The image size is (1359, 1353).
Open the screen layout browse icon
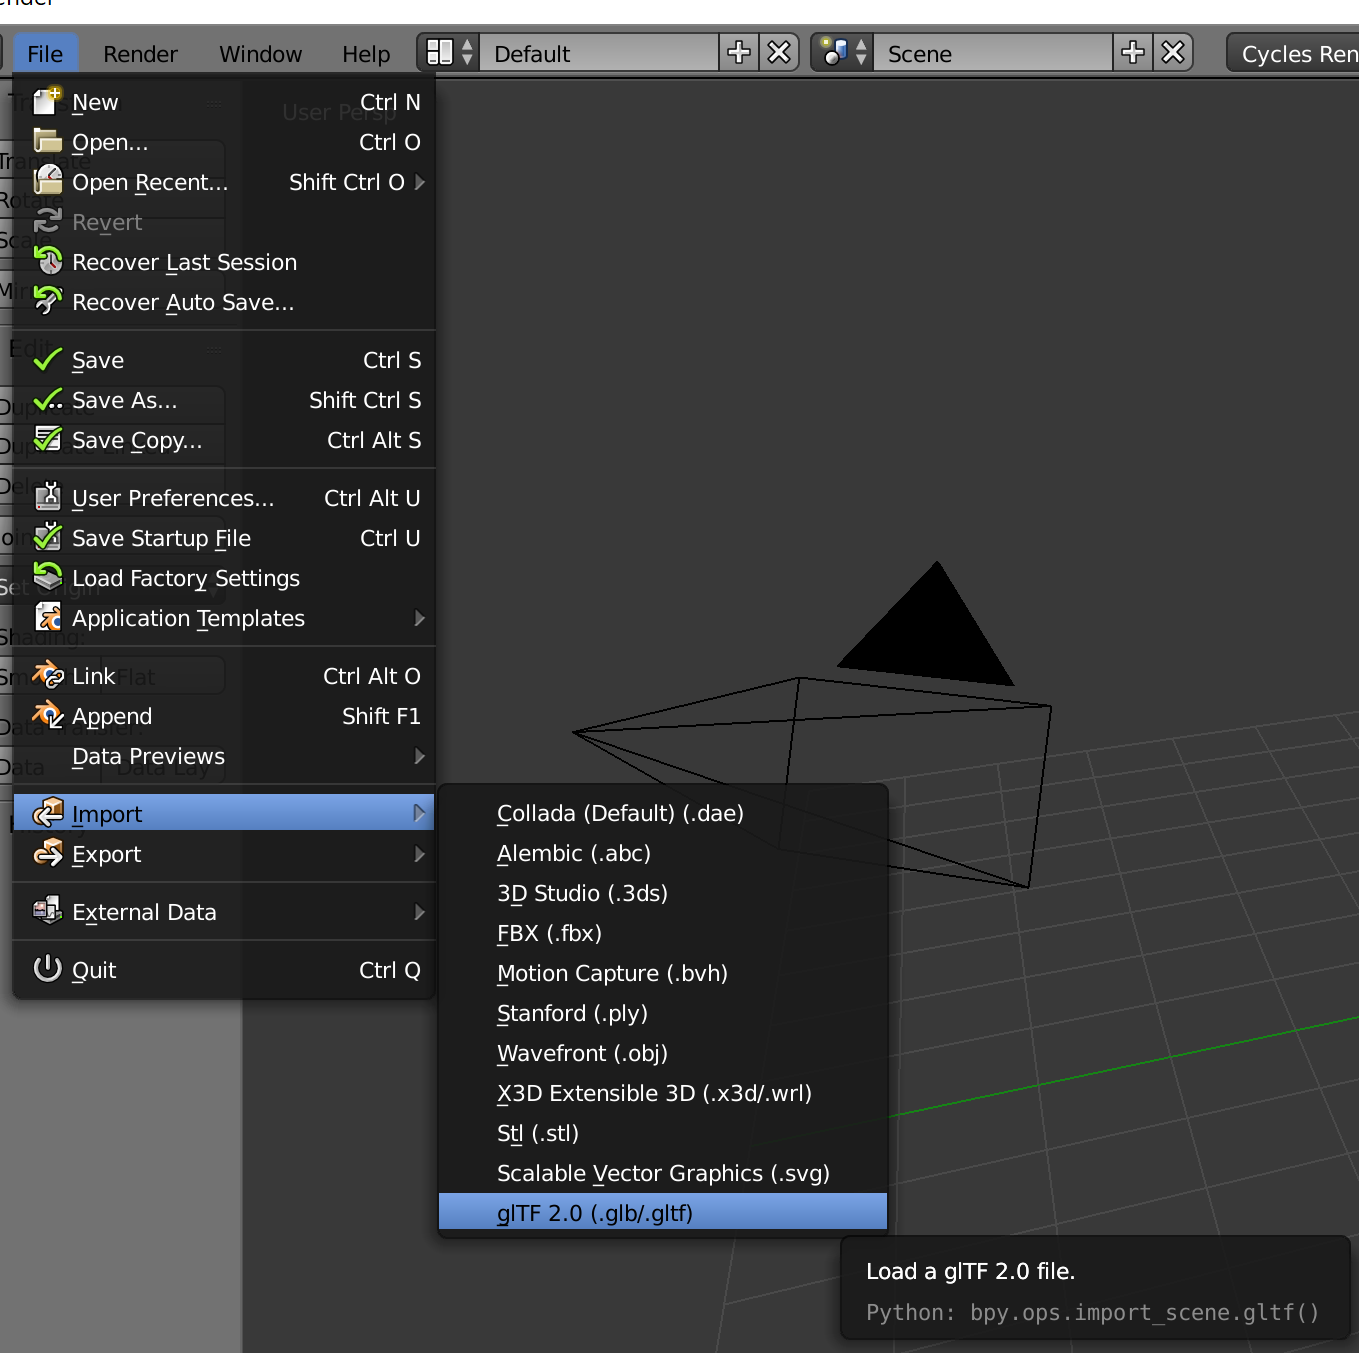point(449,52)
